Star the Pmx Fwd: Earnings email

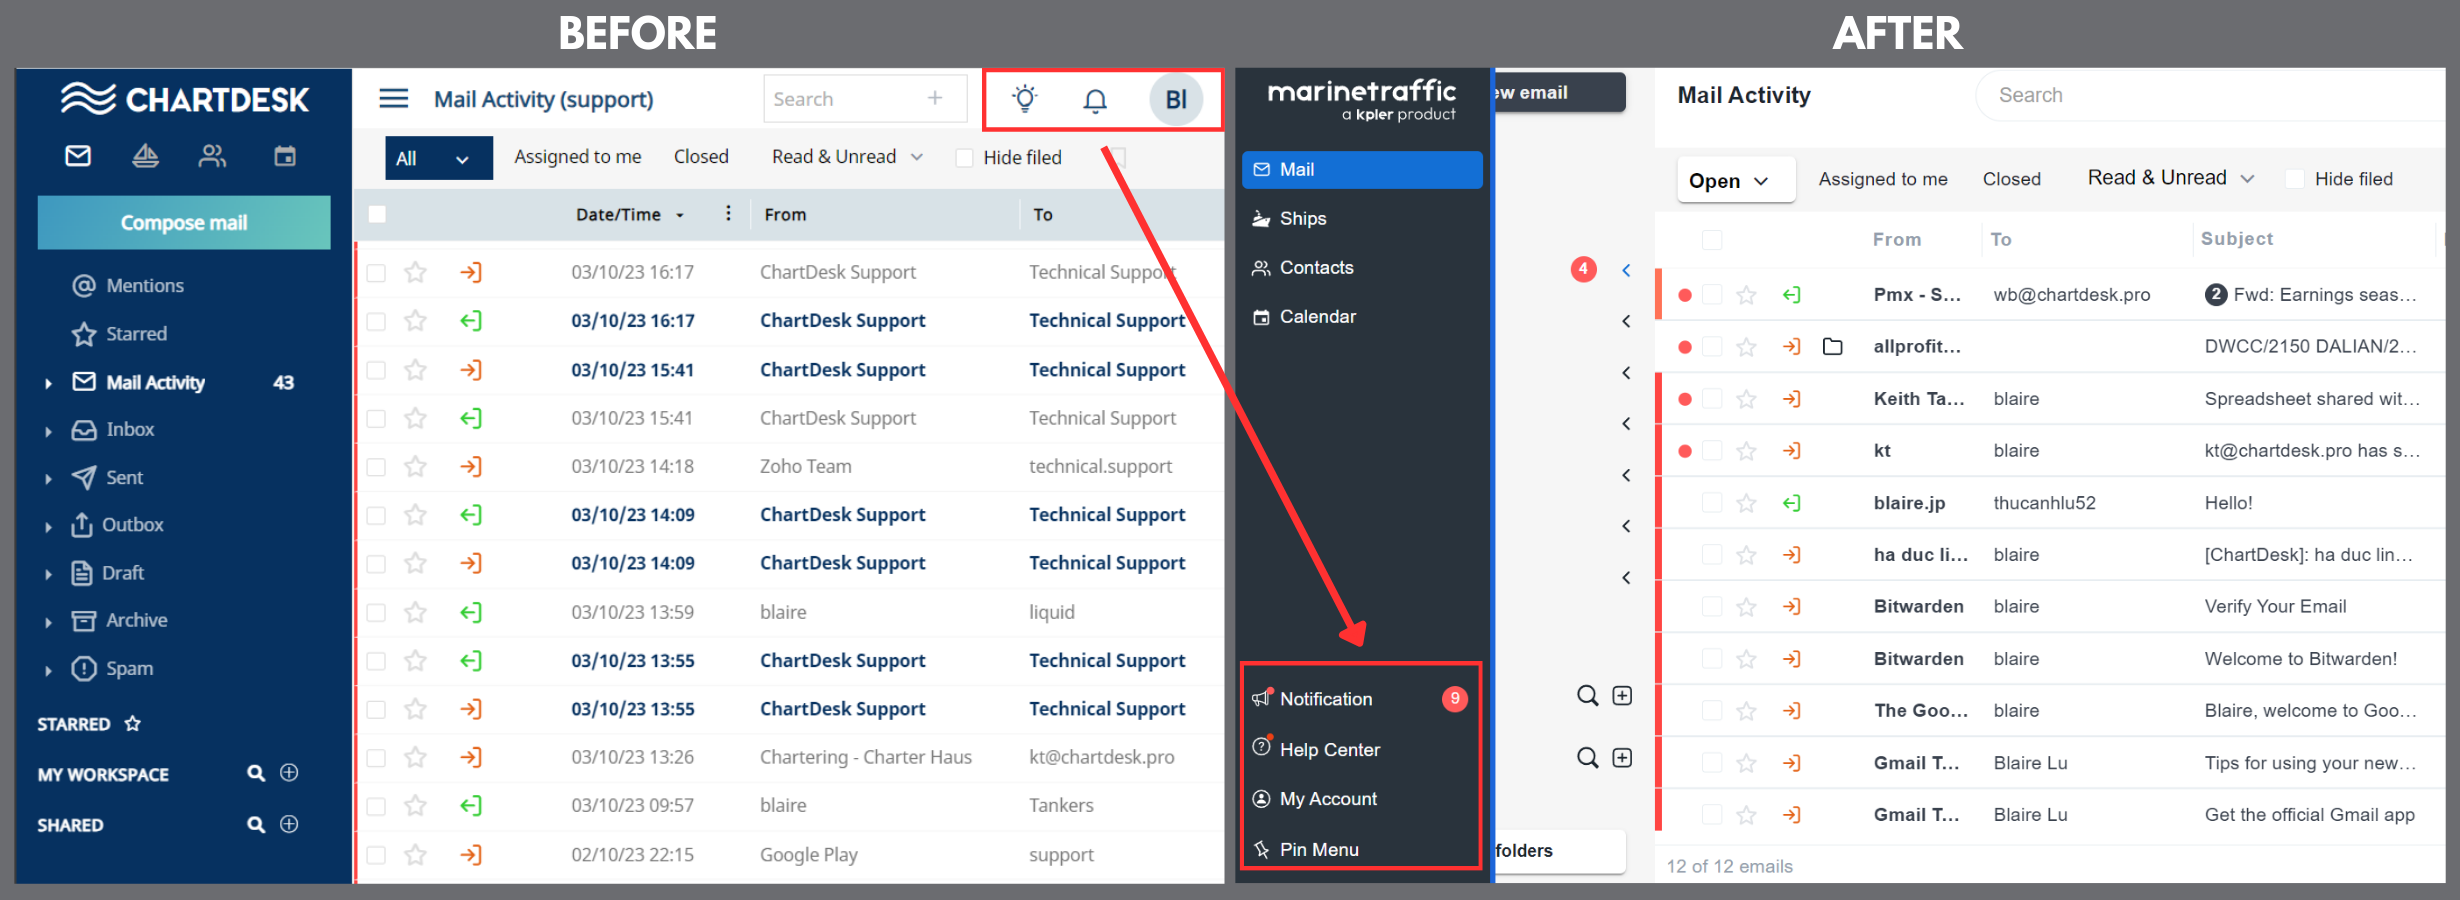1746,295
